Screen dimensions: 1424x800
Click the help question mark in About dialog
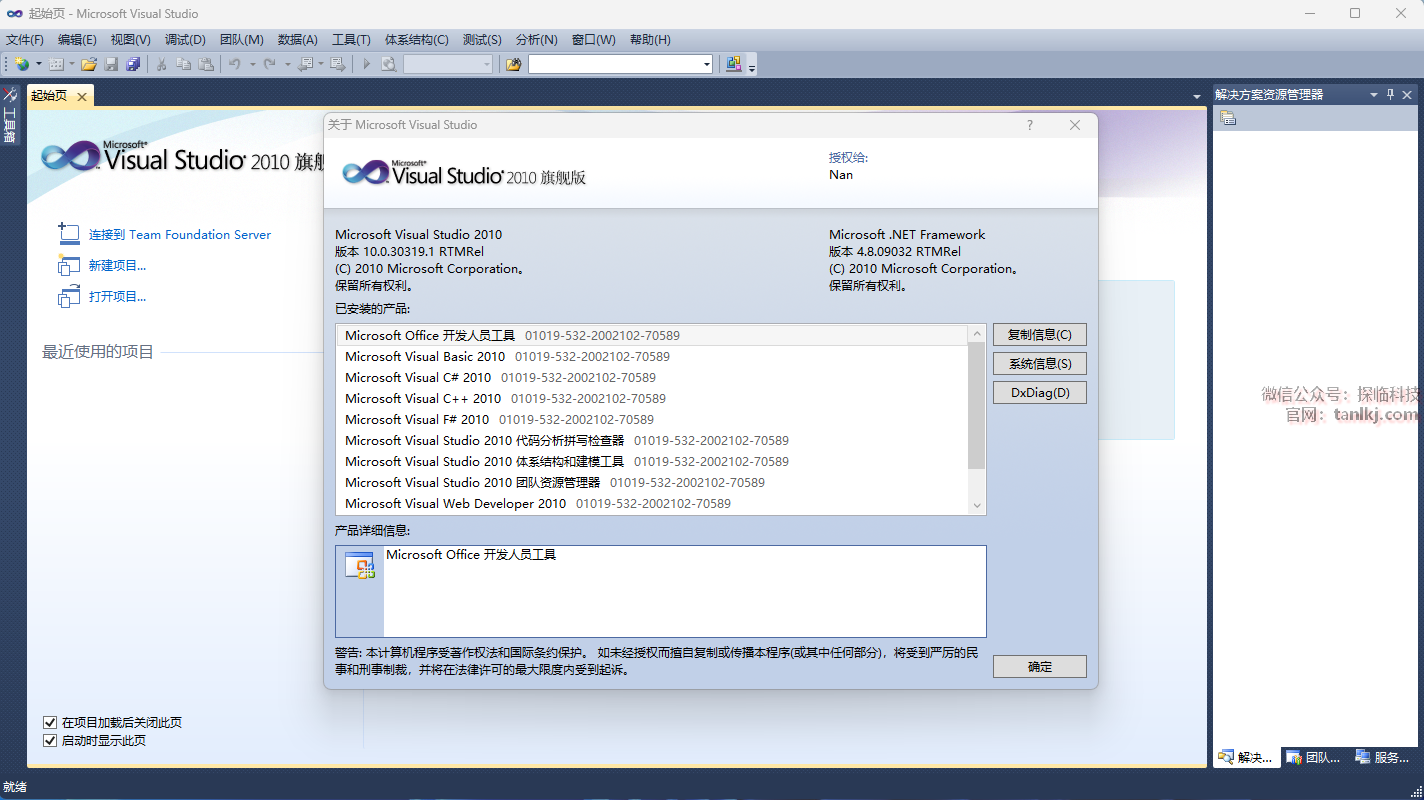[1030, 125]
